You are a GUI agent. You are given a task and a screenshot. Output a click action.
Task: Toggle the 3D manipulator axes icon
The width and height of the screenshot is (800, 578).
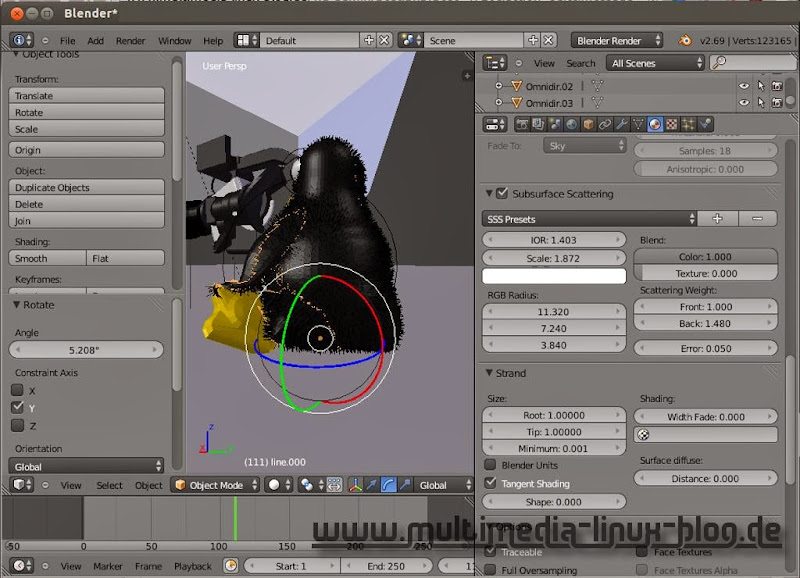coord(355,485)
